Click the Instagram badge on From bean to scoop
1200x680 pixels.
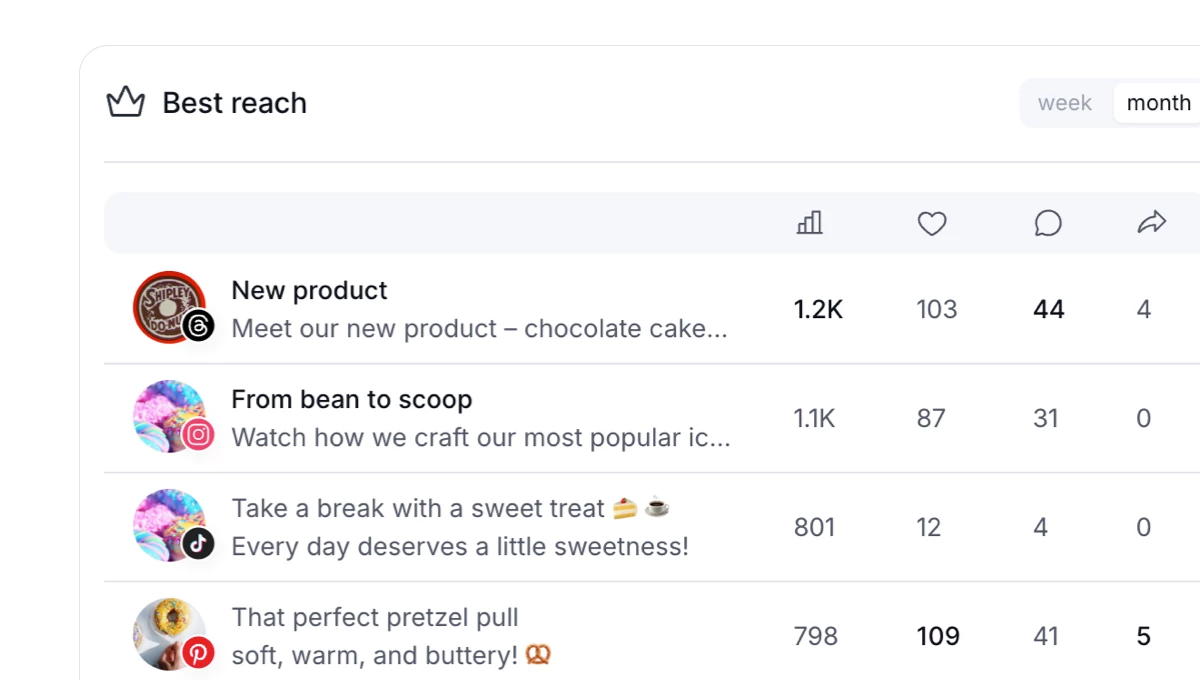tap(199, 436)
